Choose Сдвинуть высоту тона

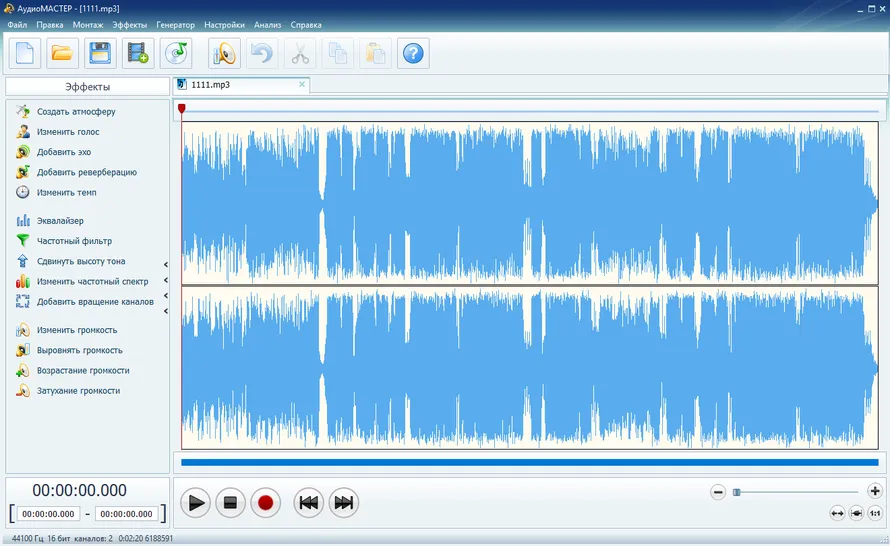point(81,261)
